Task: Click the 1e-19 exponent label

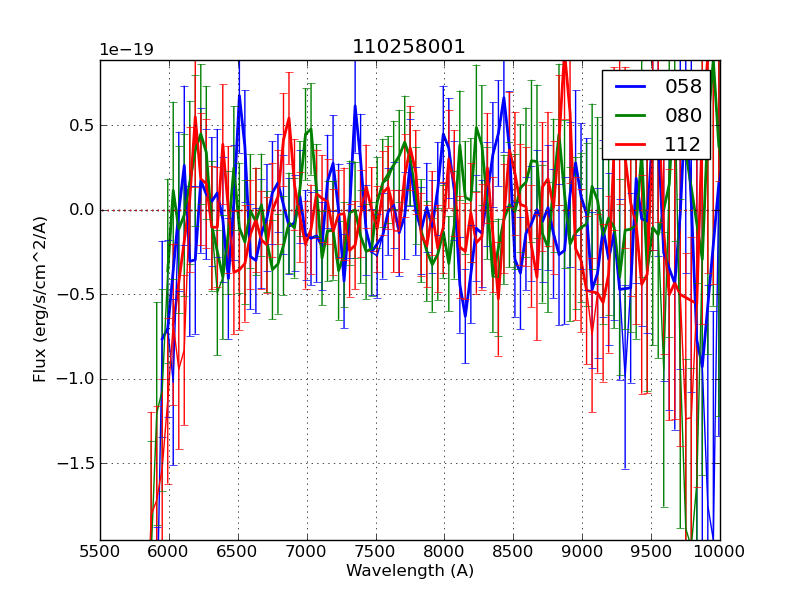Action: 126,50
